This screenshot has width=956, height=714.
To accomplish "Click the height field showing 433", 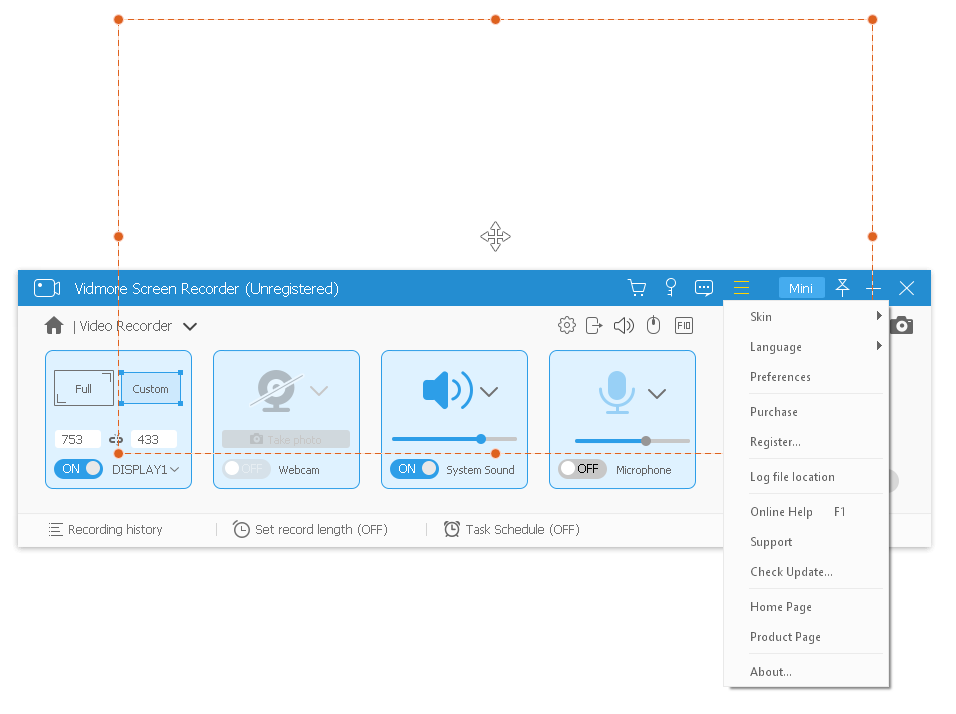I will pos(154,439).
